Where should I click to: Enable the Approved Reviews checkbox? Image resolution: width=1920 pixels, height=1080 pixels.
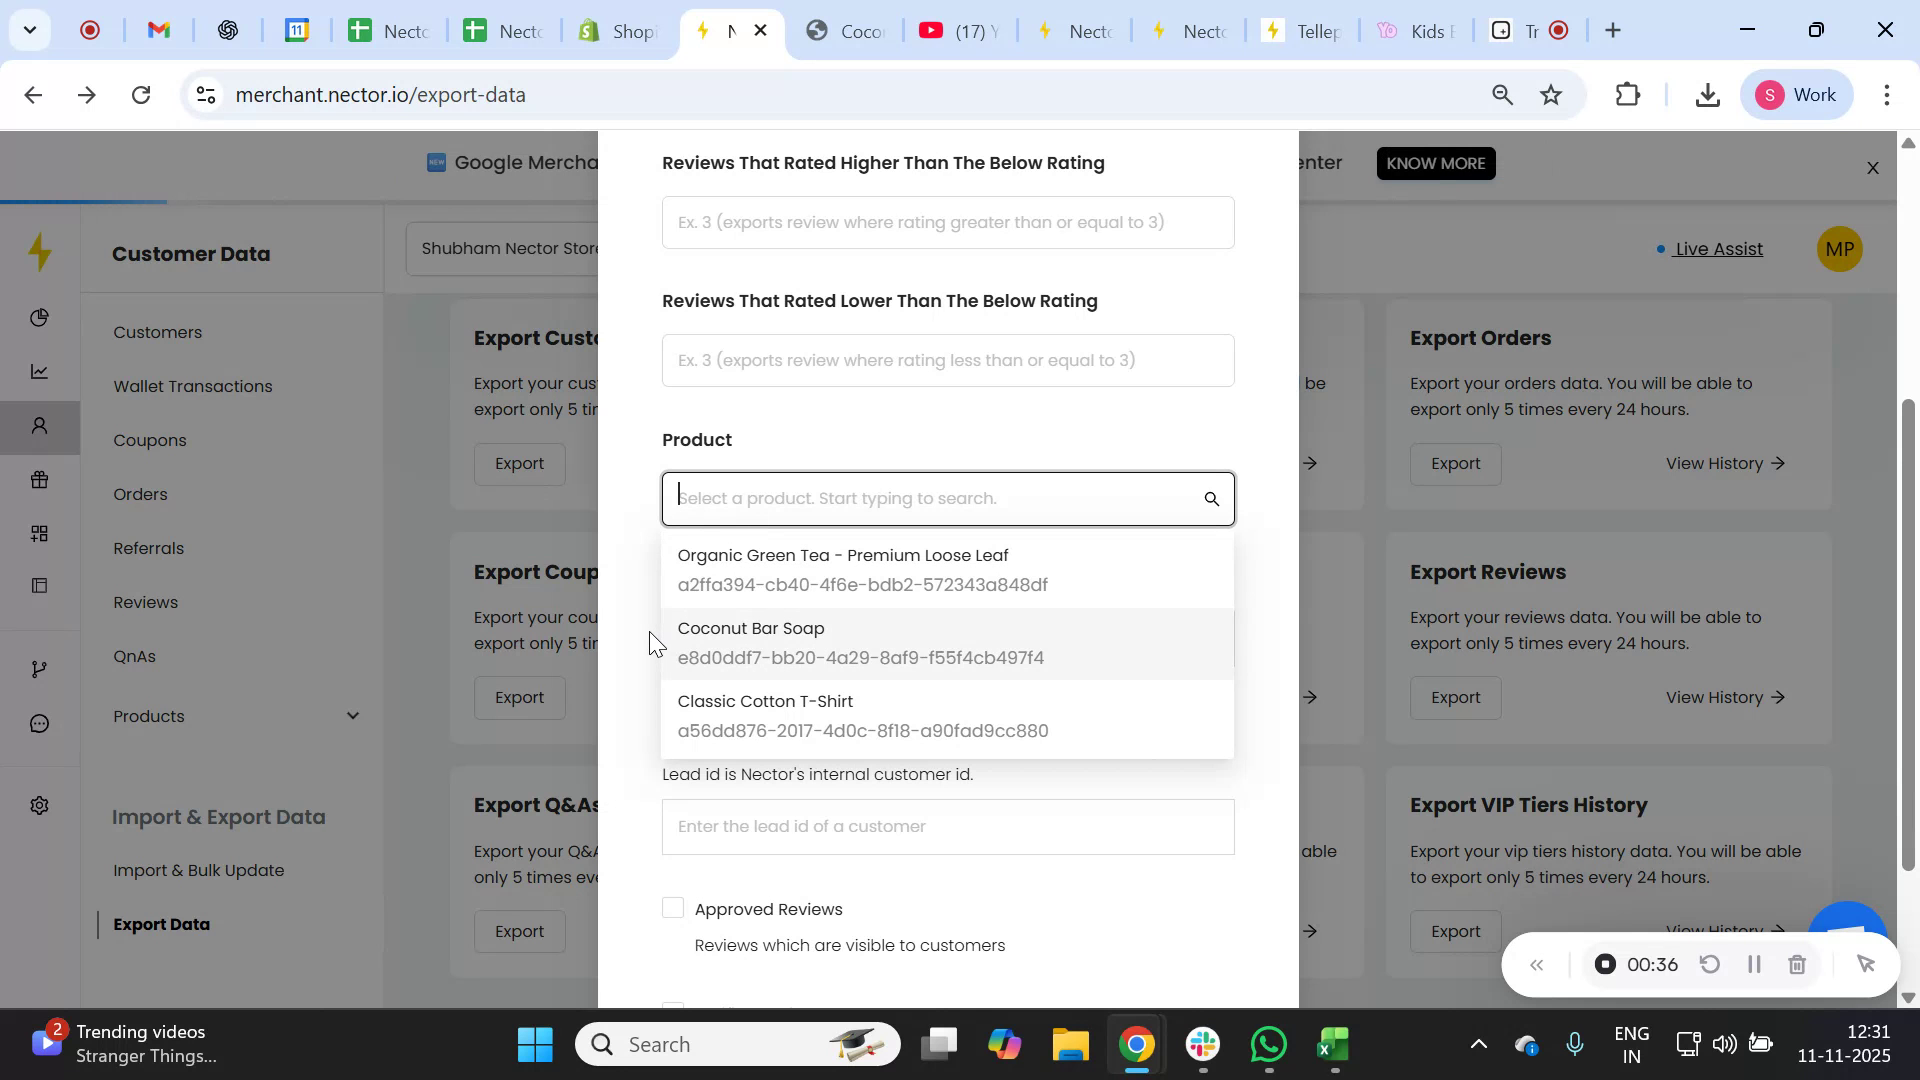[x=672, y=907]
